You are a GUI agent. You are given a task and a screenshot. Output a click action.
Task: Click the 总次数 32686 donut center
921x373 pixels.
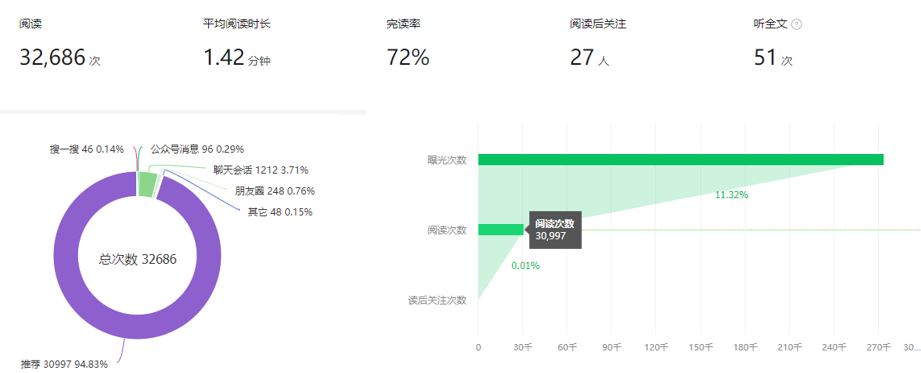coord(137,259)
